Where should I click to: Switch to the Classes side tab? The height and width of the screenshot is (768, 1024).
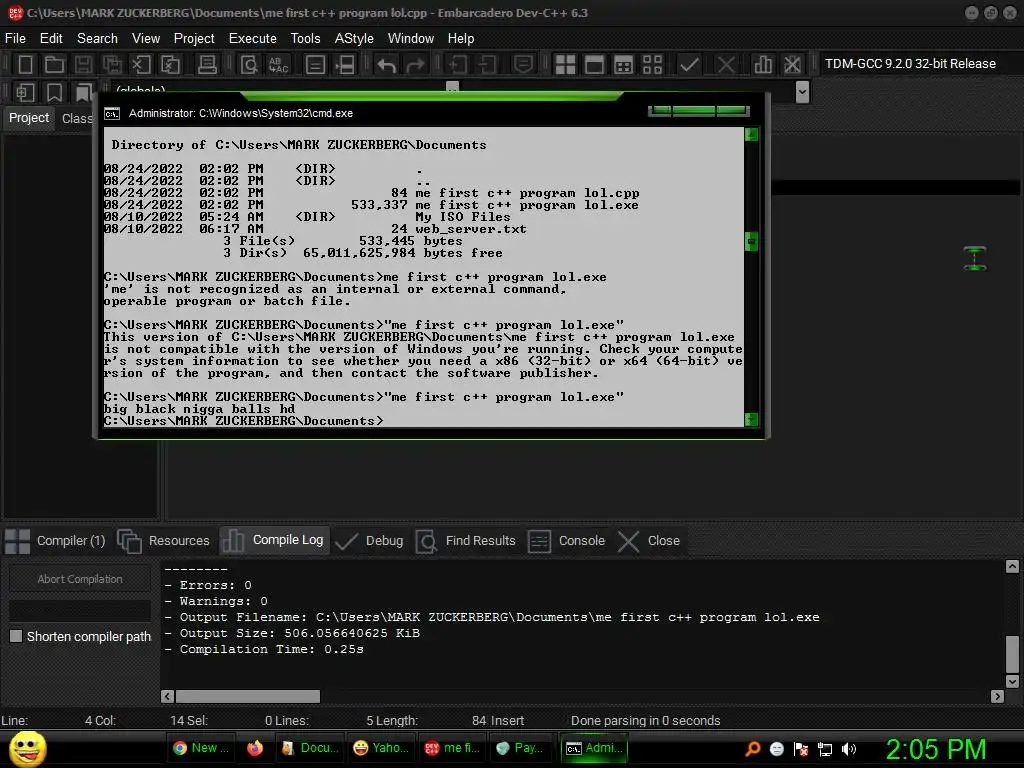click(x=76, y=118)
